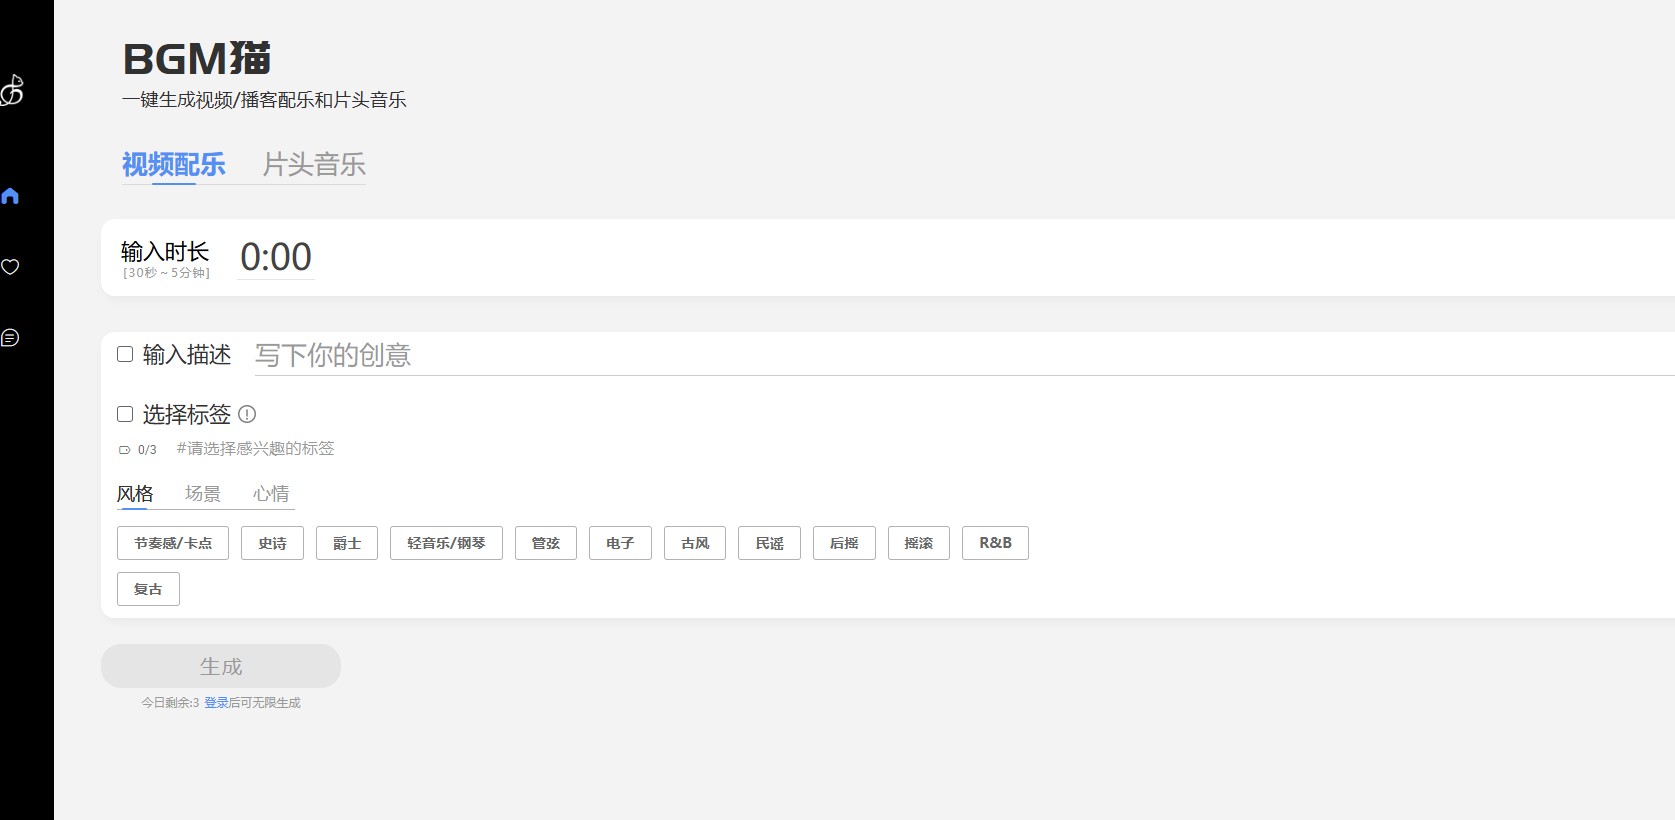Open the favorites heart icon
The image size is (1675, 820).
point(11,267)
